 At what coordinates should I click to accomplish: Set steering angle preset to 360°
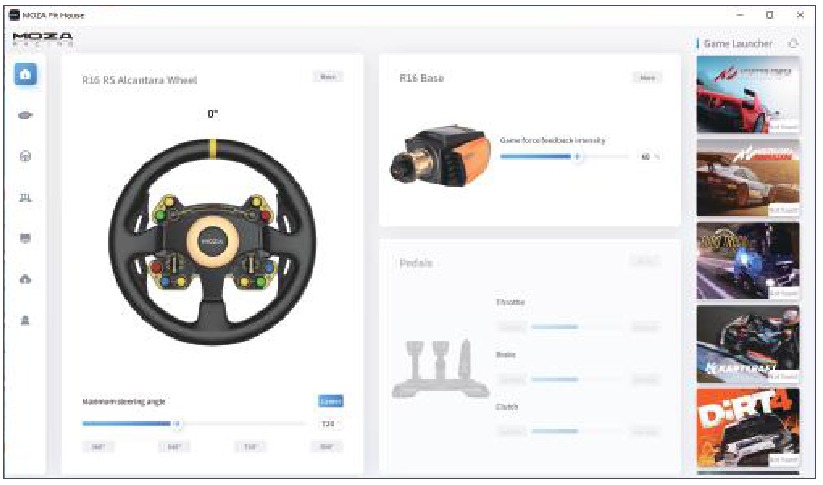[98, 447]
